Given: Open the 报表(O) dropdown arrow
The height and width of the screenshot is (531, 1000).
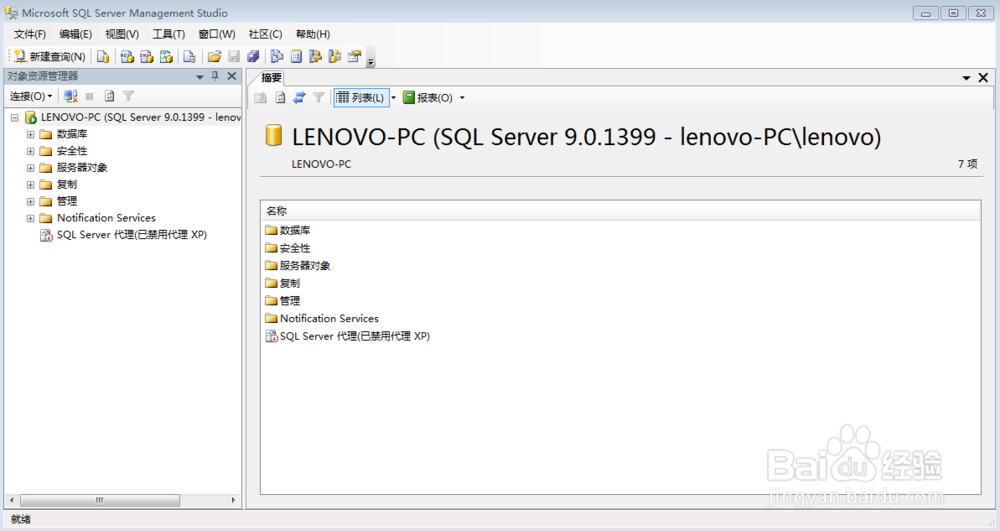Looking at the screenshot, I should (x=462, y=98).
